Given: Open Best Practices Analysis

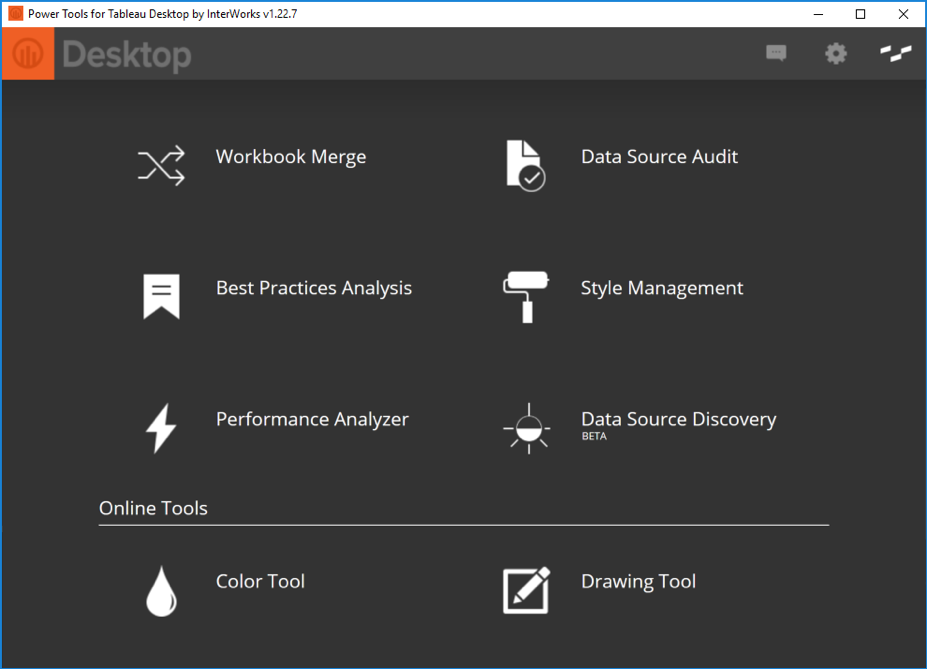Looking at the screenshot, I should pos(161,296).
